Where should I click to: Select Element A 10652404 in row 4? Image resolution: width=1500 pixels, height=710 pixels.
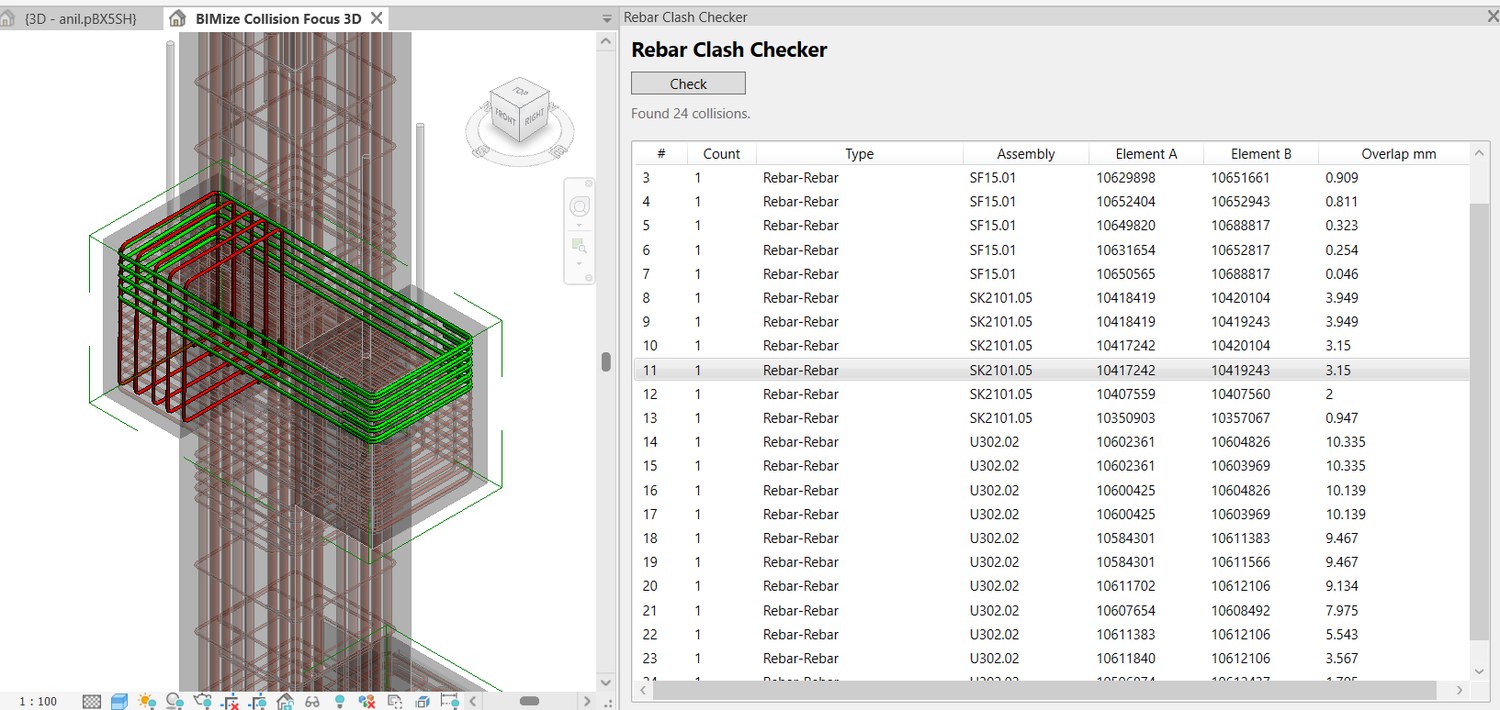(x=1125, y=202)
